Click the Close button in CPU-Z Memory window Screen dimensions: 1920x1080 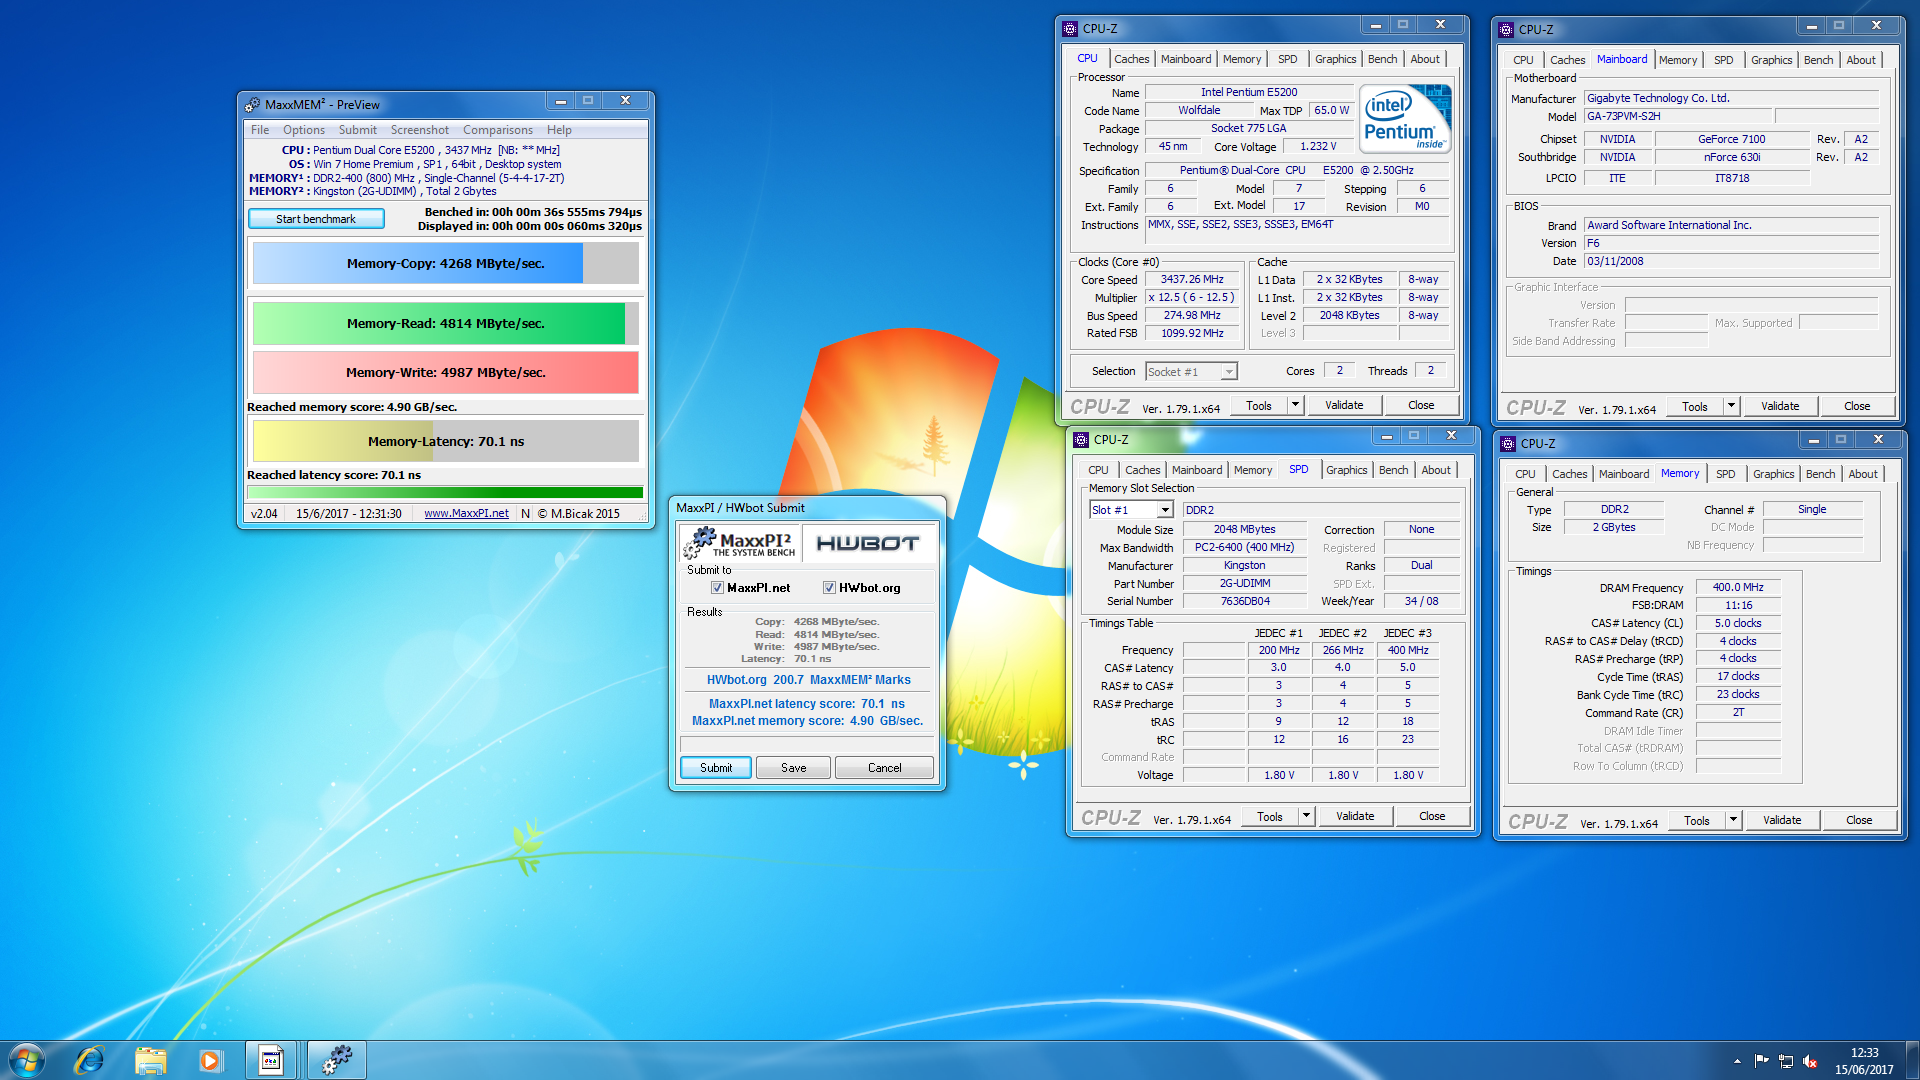(x=1859, y=820)
